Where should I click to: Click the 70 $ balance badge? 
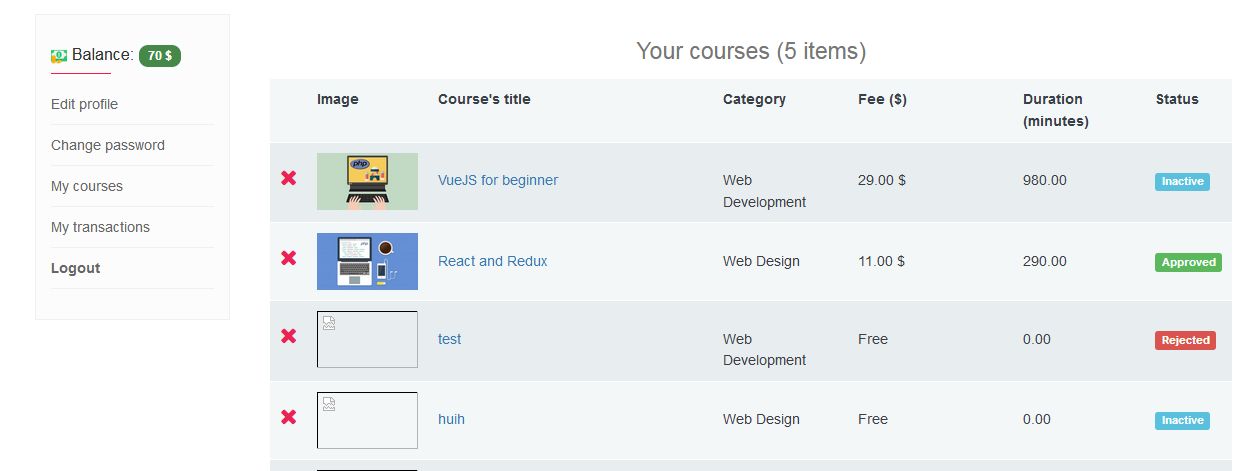[160, 56]
